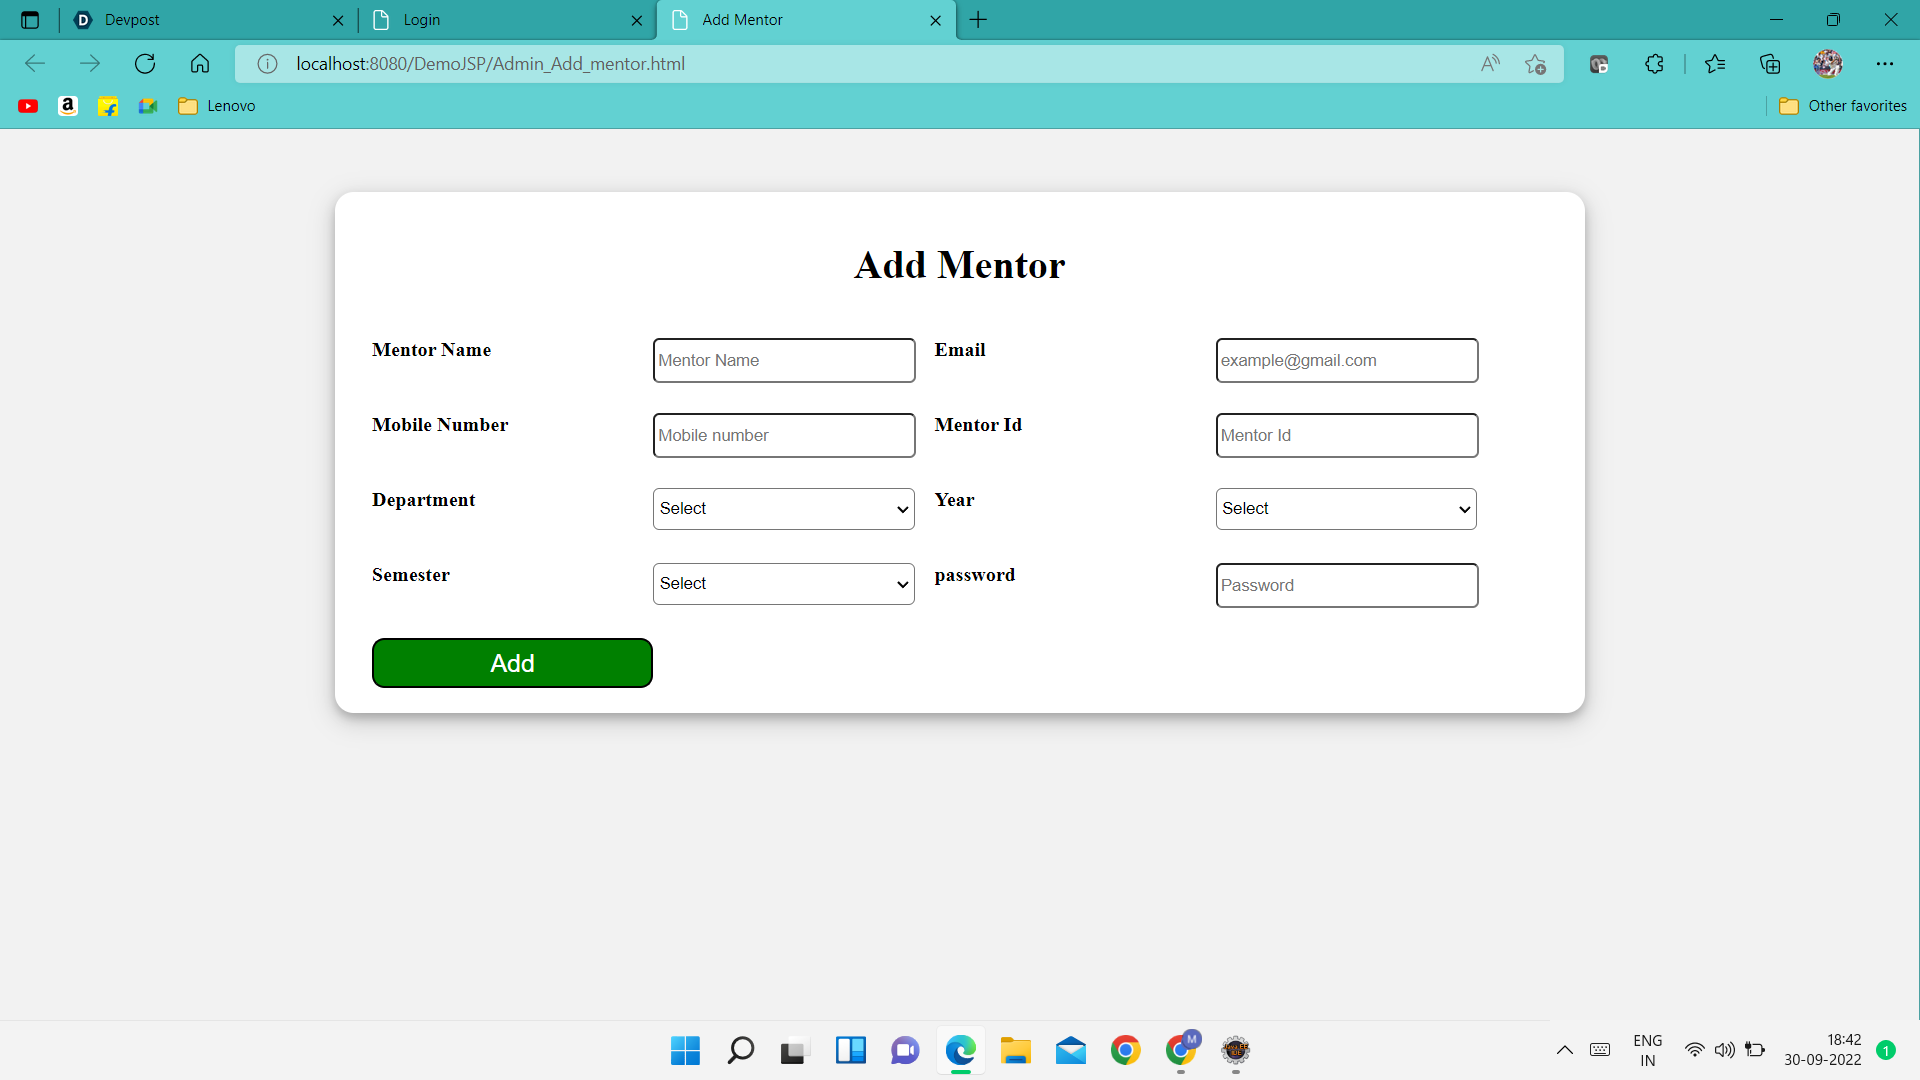
Task: Click the browser refresh icon
Action: pos(145,64)
